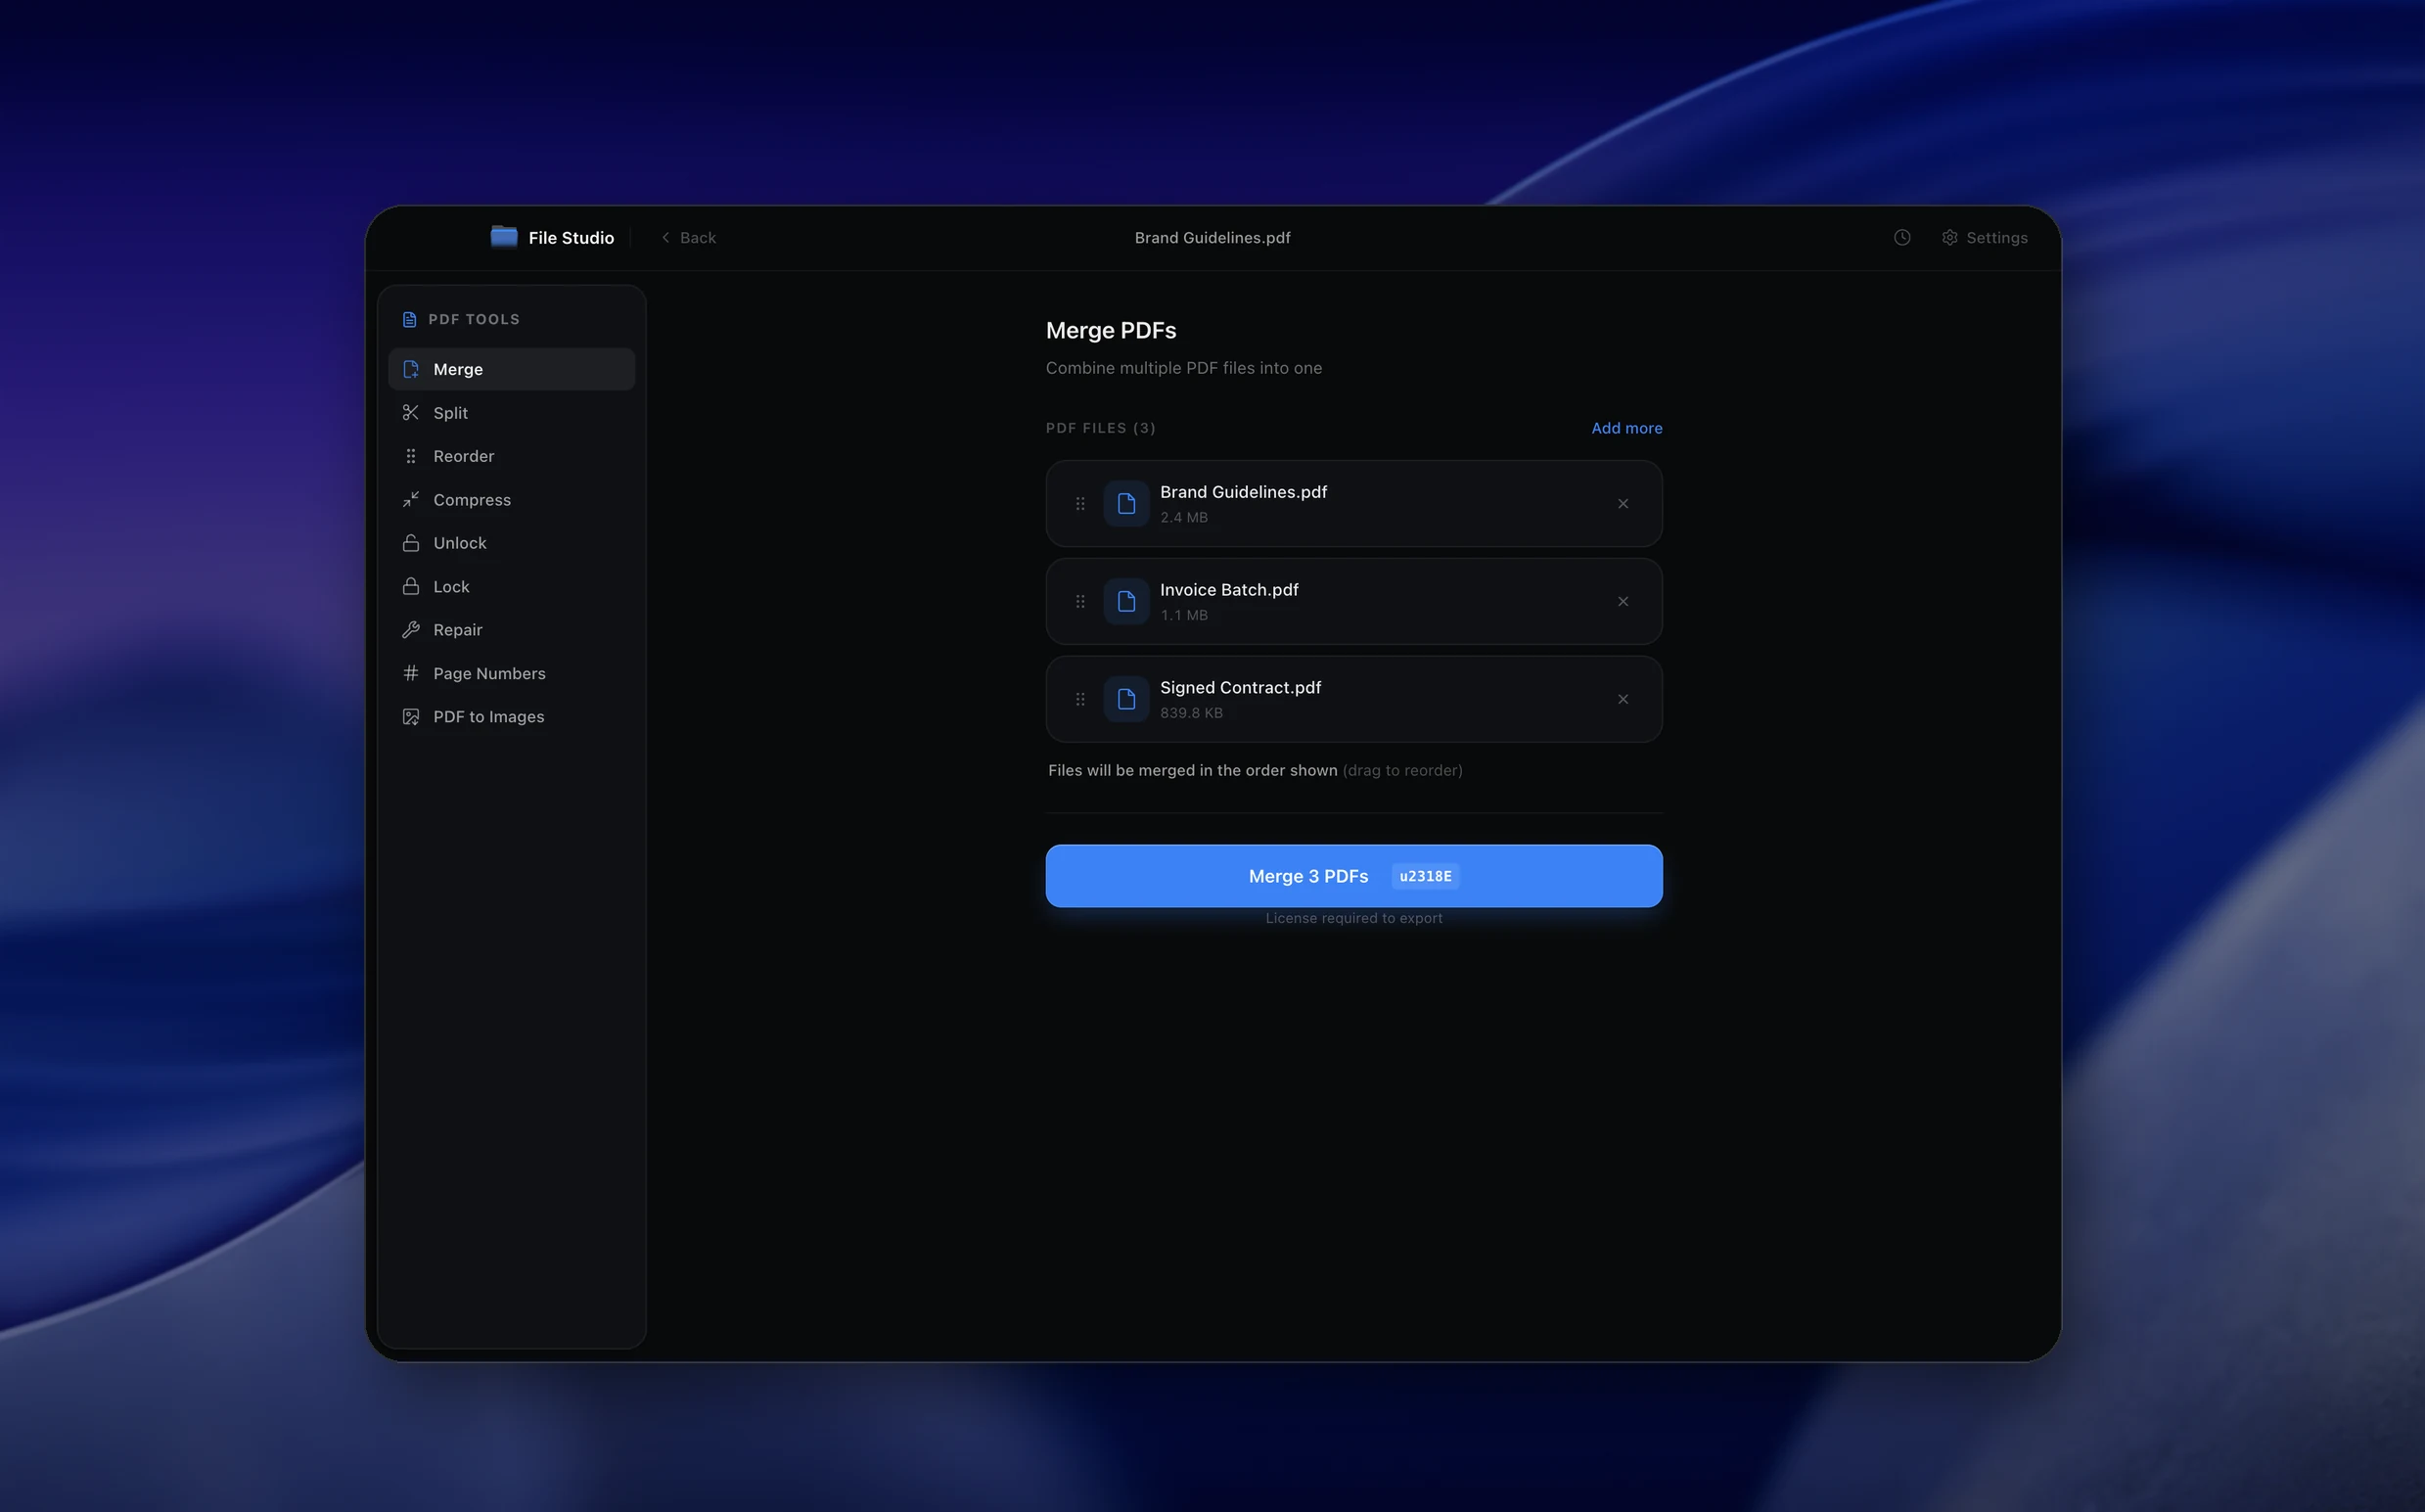Select the Merge tool in the sidebar
This screenshot has width=2425, height=1512.
(511, 369)
